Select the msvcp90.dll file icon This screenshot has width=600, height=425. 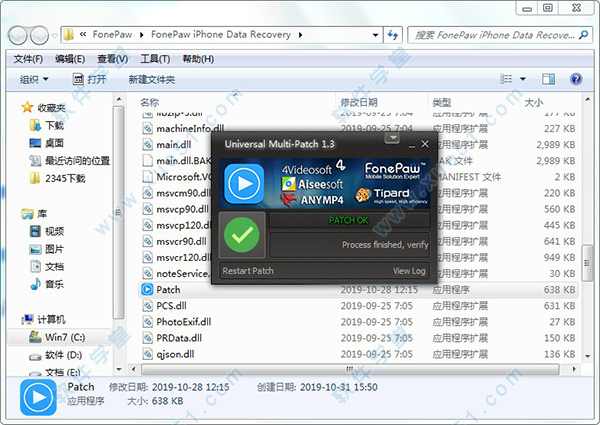click(147, 209)
